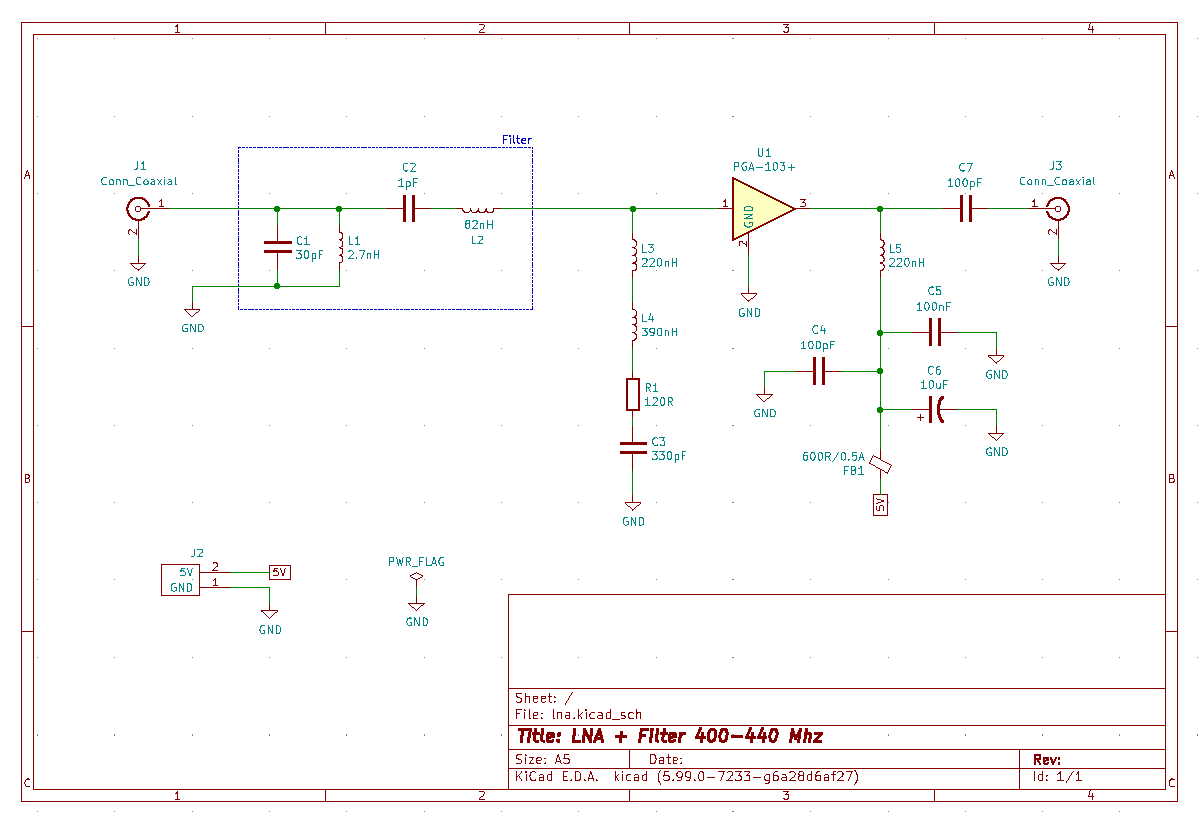Select the 2.7nH value text
This screenshot has height=826, width=1200.
364,254
